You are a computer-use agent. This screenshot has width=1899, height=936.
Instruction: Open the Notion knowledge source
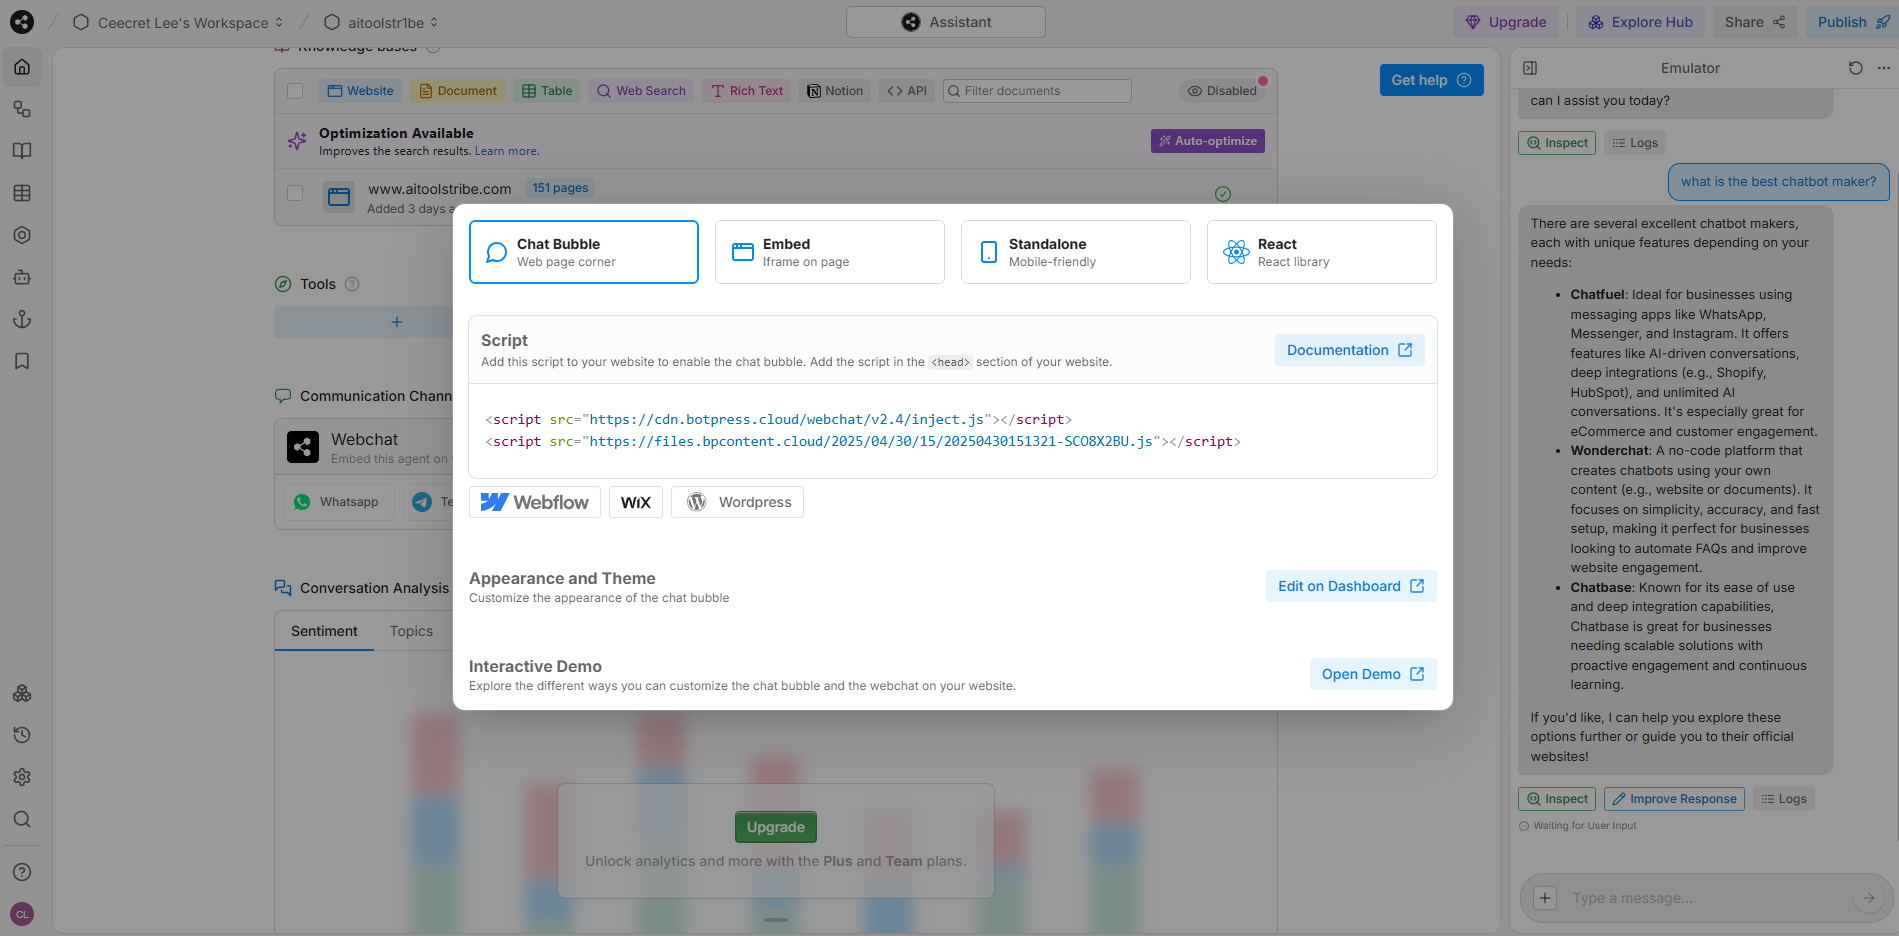click(835, 90)
